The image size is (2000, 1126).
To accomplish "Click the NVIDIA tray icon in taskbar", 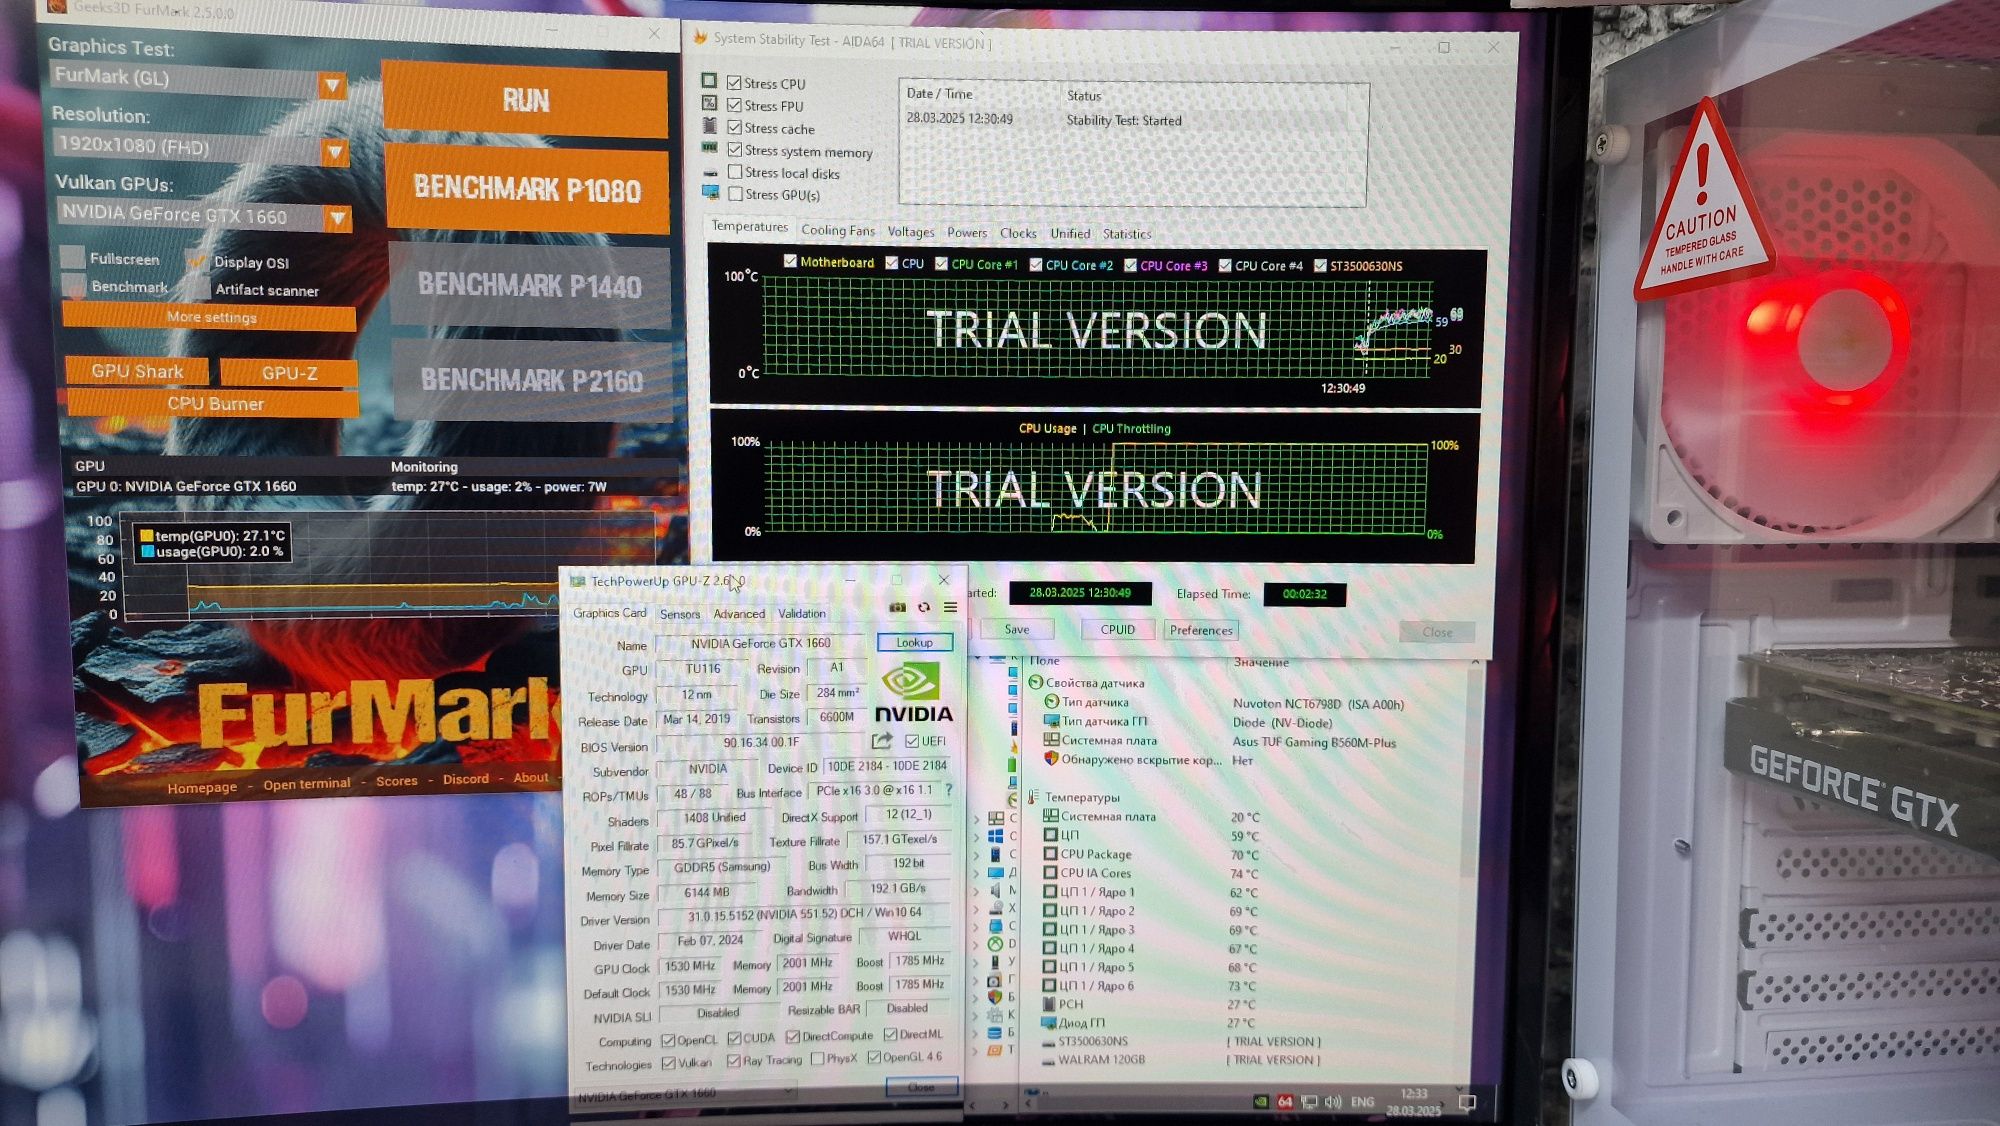I will point(1260,1102).
